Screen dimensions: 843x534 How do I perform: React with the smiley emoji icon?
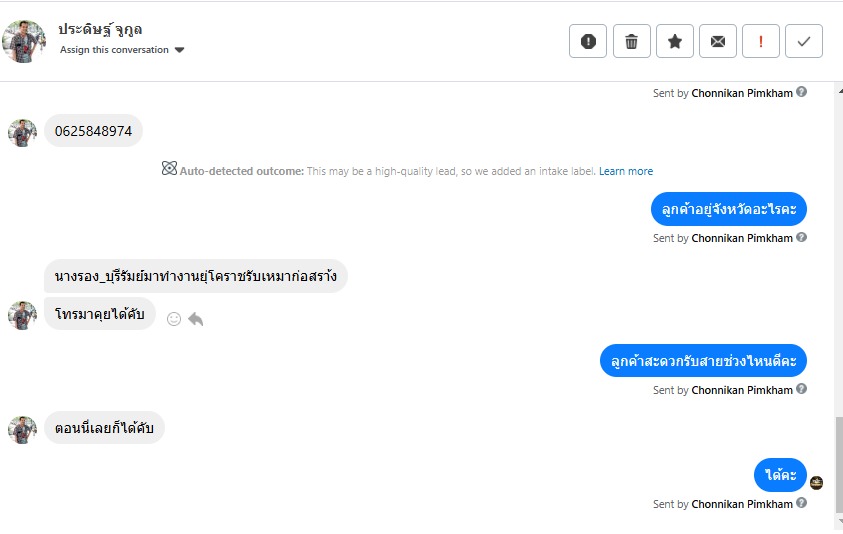174,319
